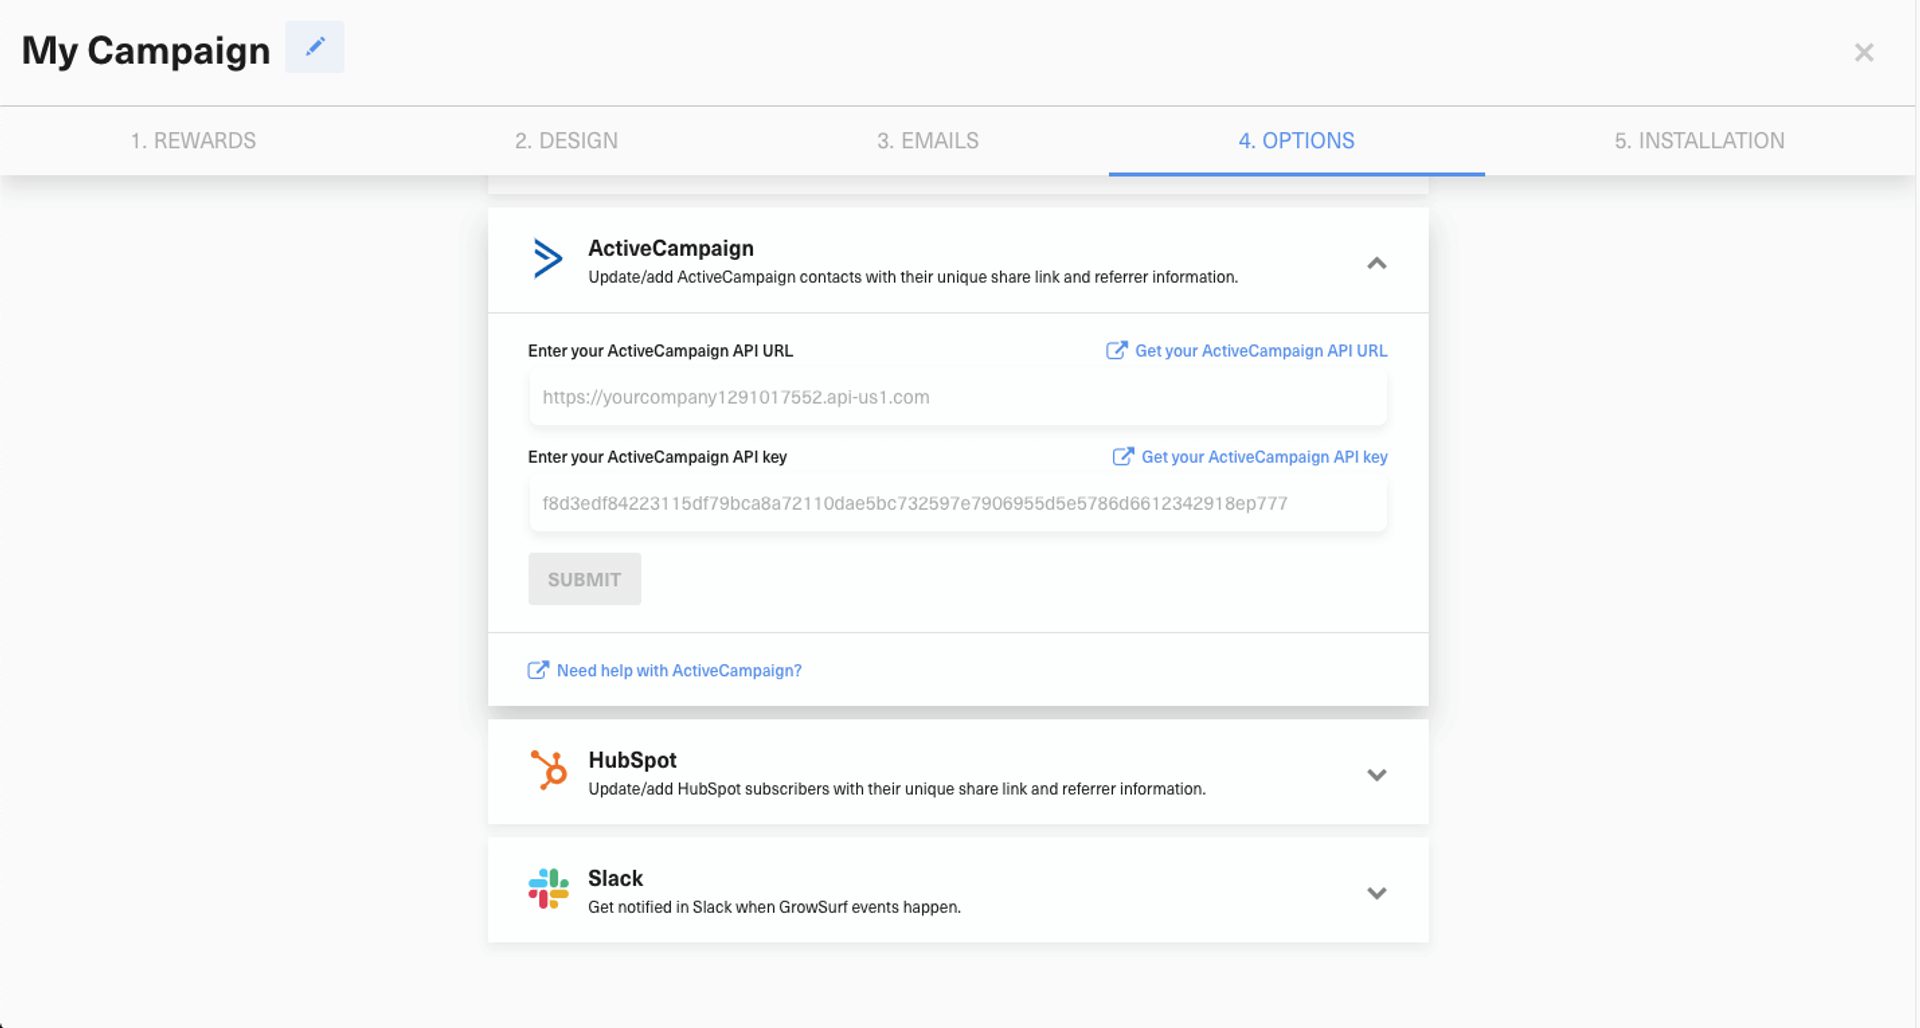Viewport: 1920px width, 1028px height.
Task: Click external-link icon beside Get API URL
Action: point(1116,351)
